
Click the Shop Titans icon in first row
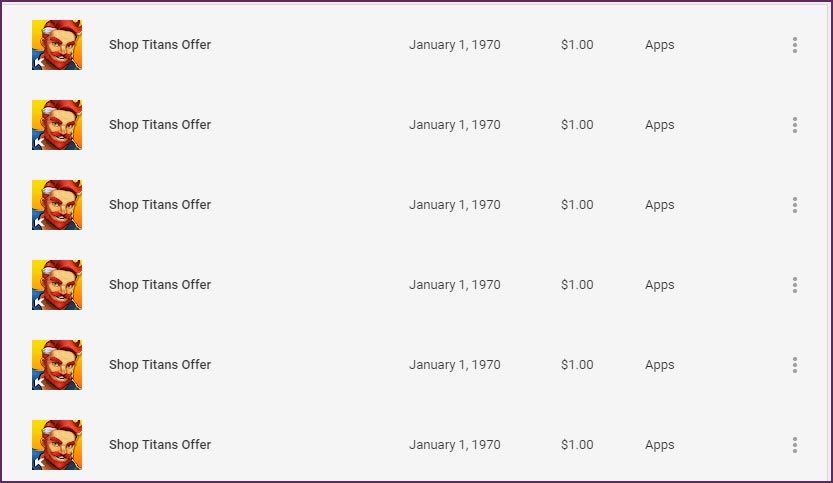click(57, 45)
